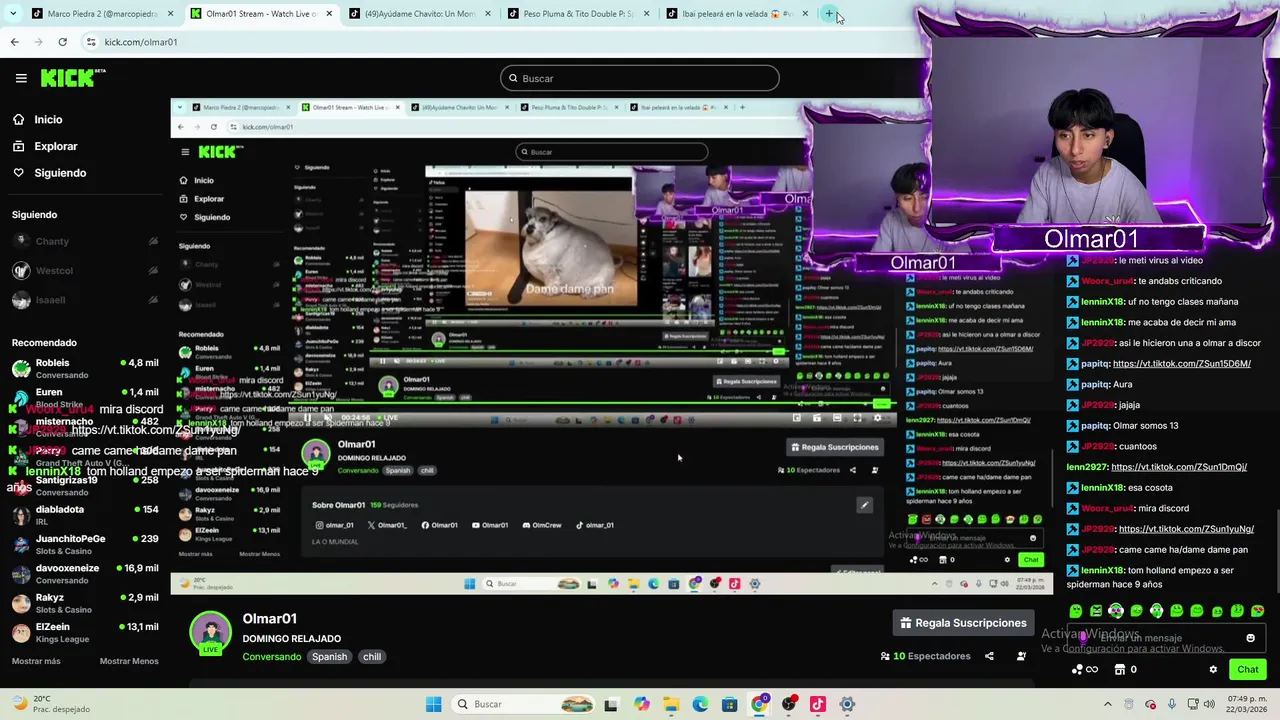Reload the page with refresh icon
The height and width of the screenshot is (720, 1280).
pyautogui.click(x=62, y=42)
